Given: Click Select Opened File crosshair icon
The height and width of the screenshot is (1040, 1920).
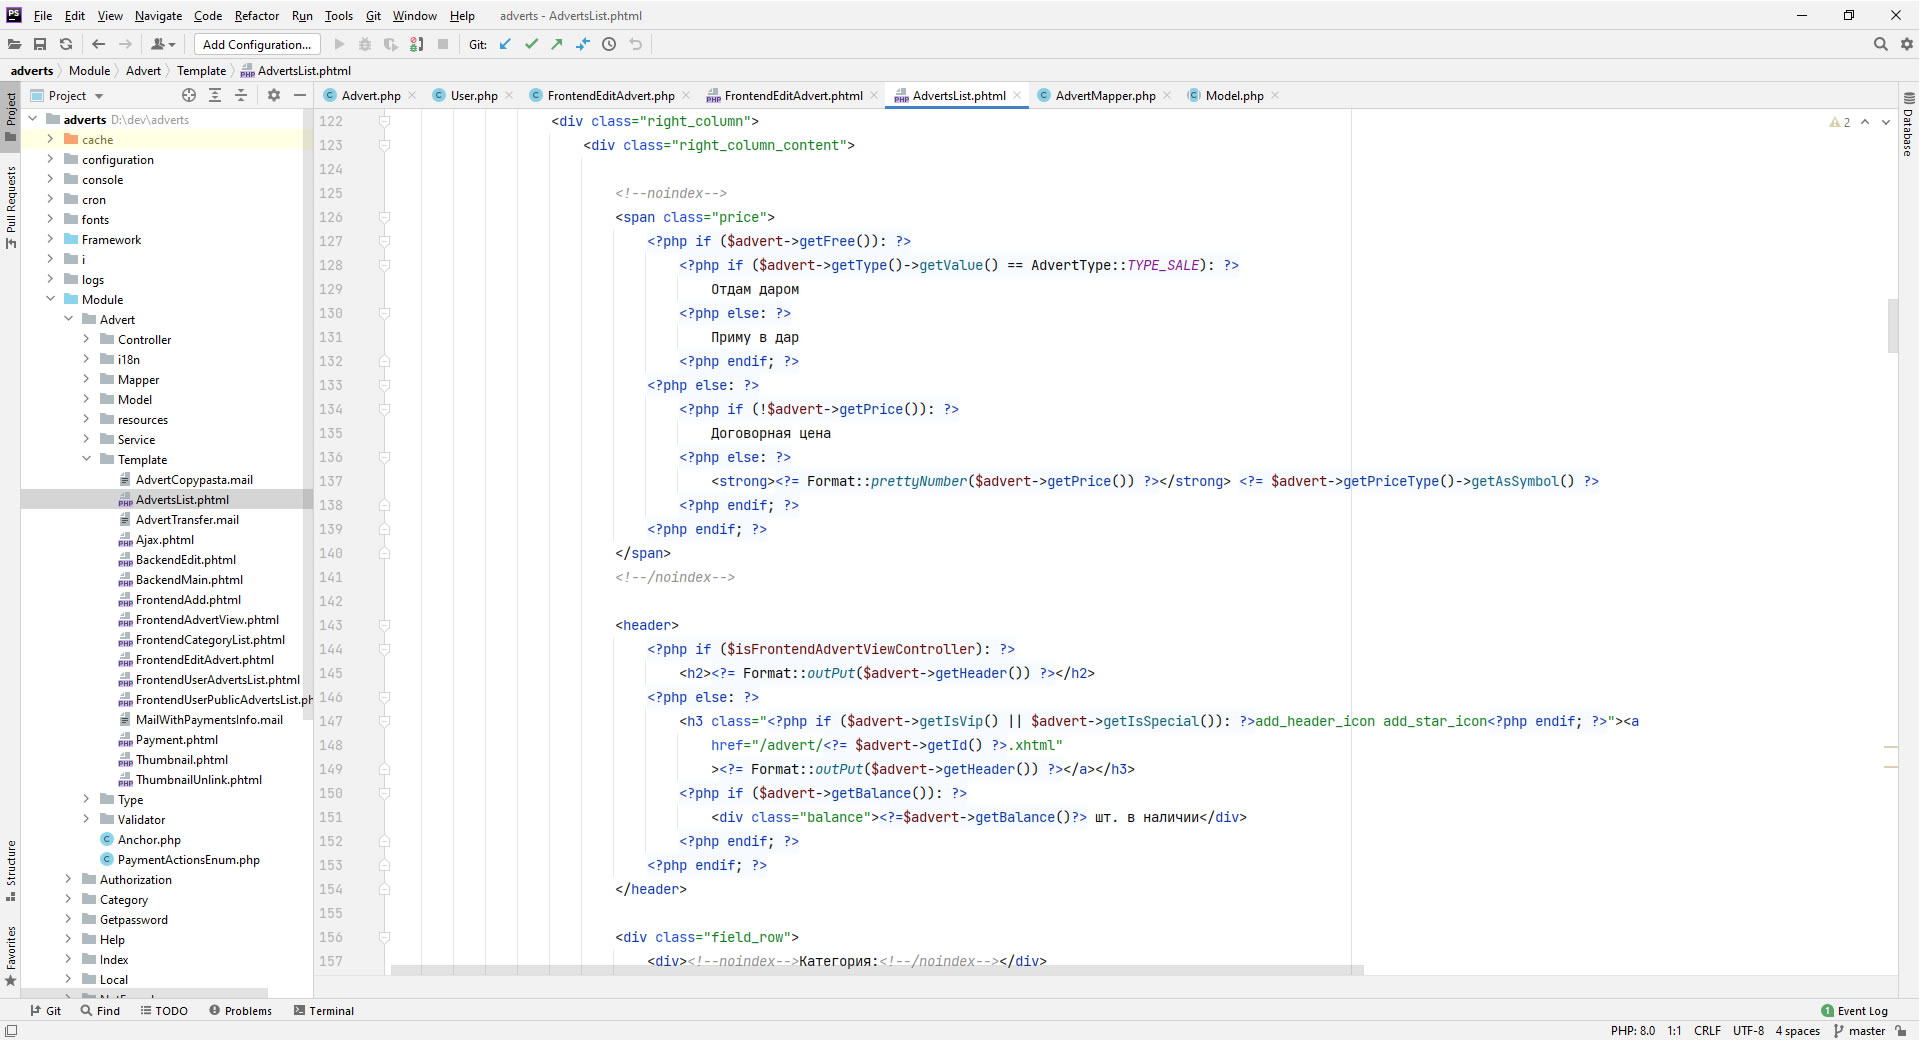Looking at the screenshot, I should pyautogui.click(x=189, y=95).
